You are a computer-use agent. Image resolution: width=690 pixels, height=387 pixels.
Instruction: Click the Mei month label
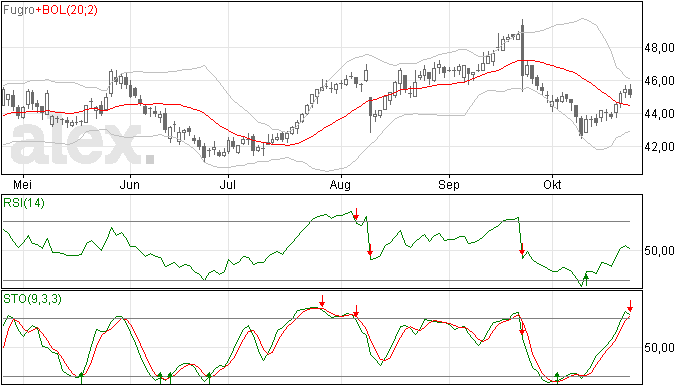coord(22,184)
